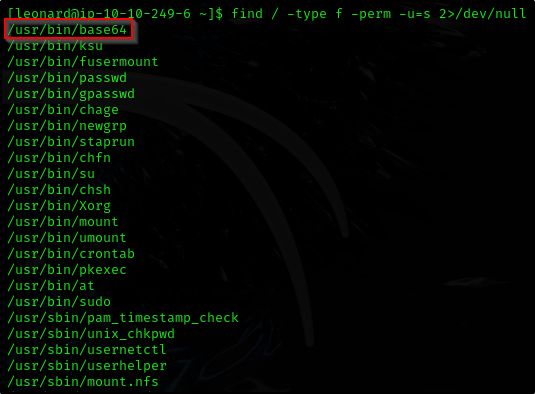Click on /usr/bin/newgrp line
This screenshot has height=394, width=535.
pyautogui.click(x=67, y=126)
